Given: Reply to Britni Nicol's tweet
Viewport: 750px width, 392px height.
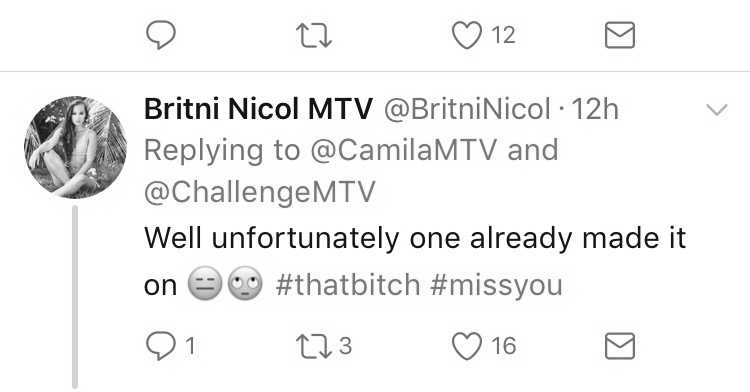Looking at the screenshot, I should pos(161,346).
